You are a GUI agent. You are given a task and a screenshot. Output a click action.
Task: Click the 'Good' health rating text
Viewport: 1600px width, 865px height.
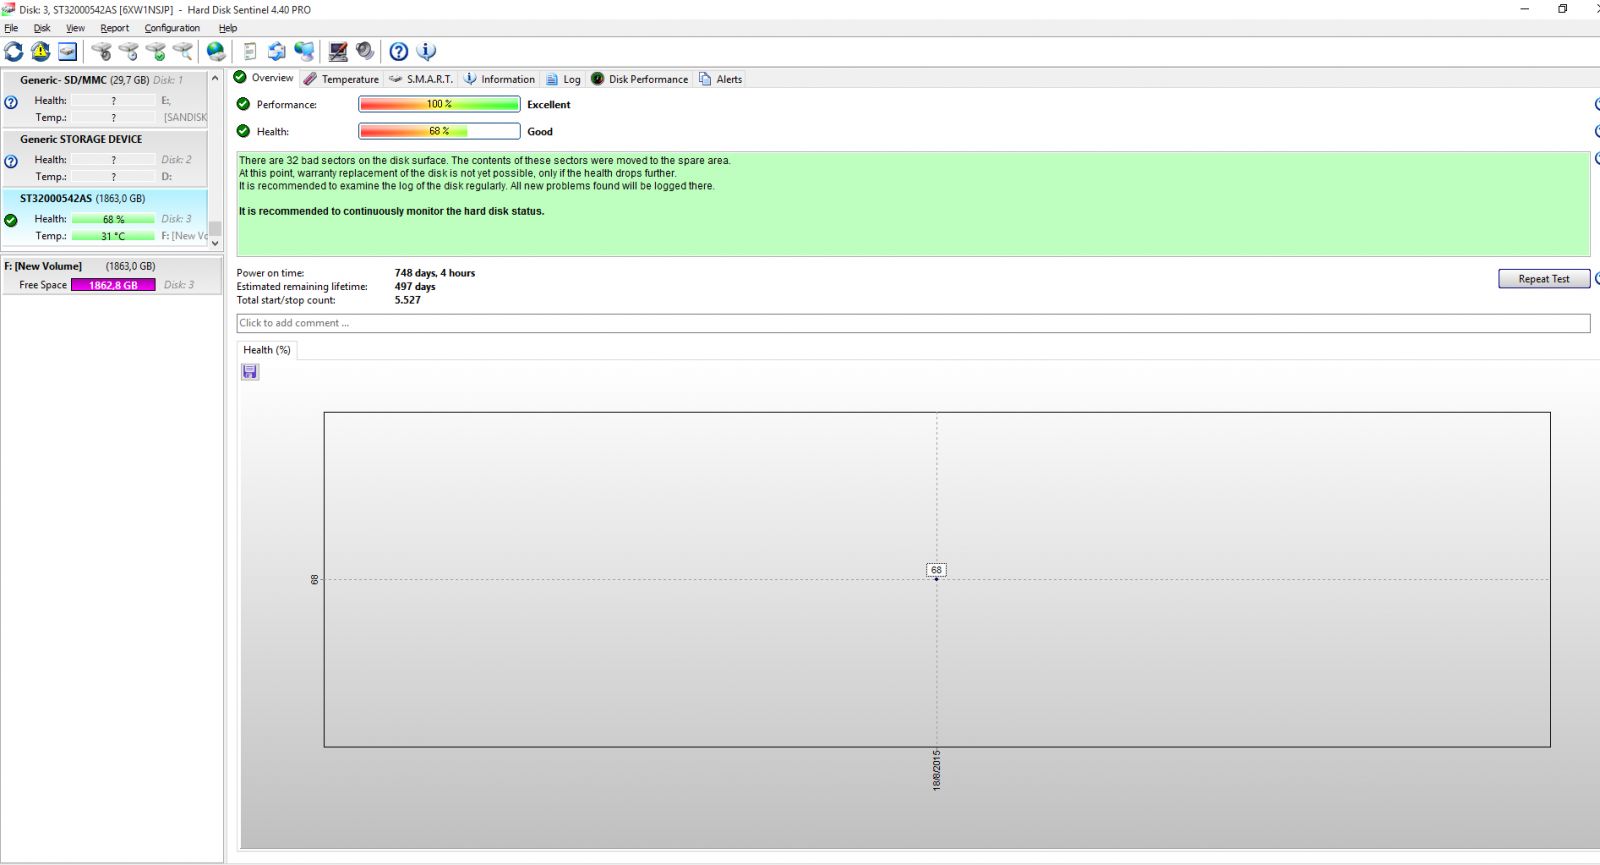pyautogui.click(x=540, y=131)
